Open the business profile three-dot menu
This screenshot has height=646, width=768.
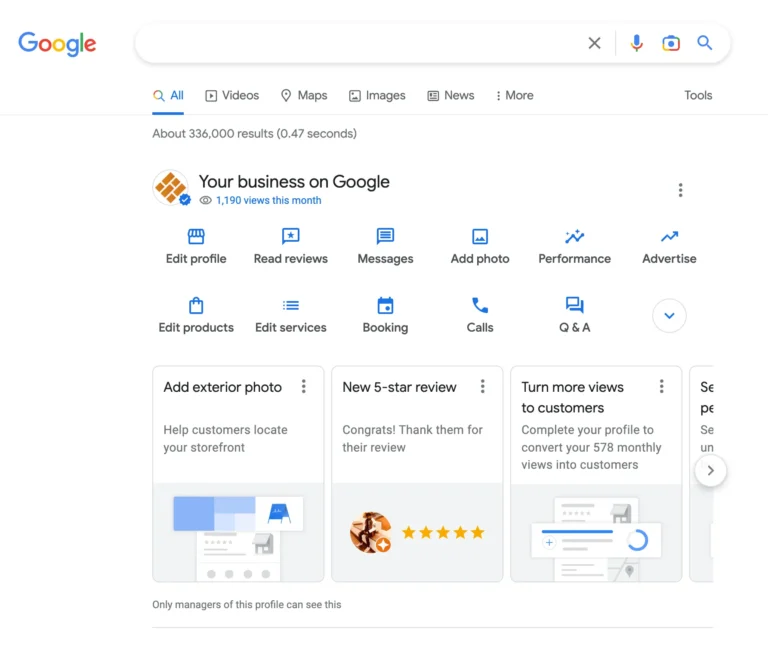coord(680,190)
